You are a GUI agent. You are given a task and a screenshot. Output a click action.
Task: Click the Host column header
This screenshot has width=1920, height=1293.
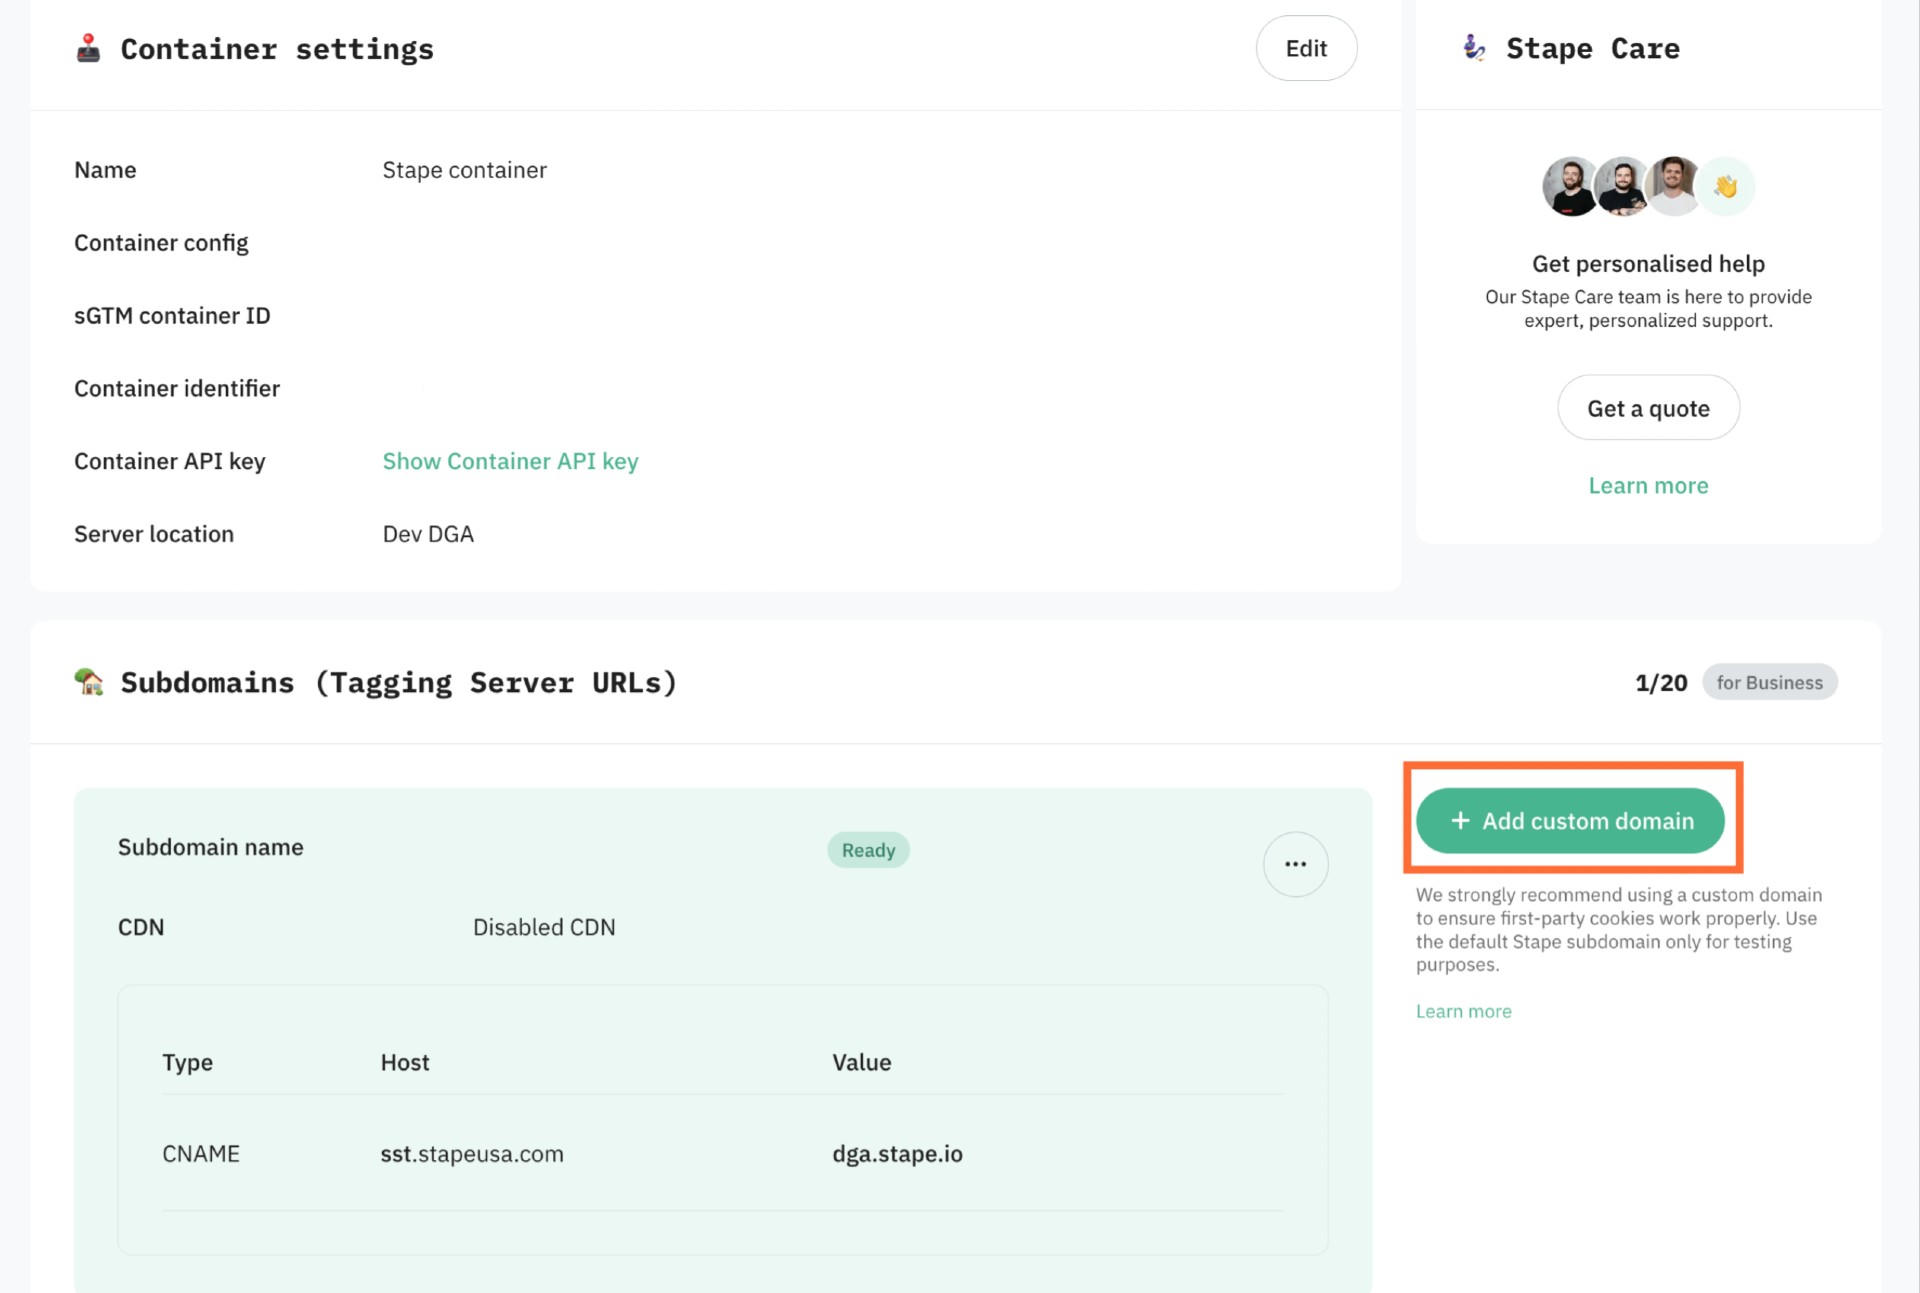pos(405,1062)
